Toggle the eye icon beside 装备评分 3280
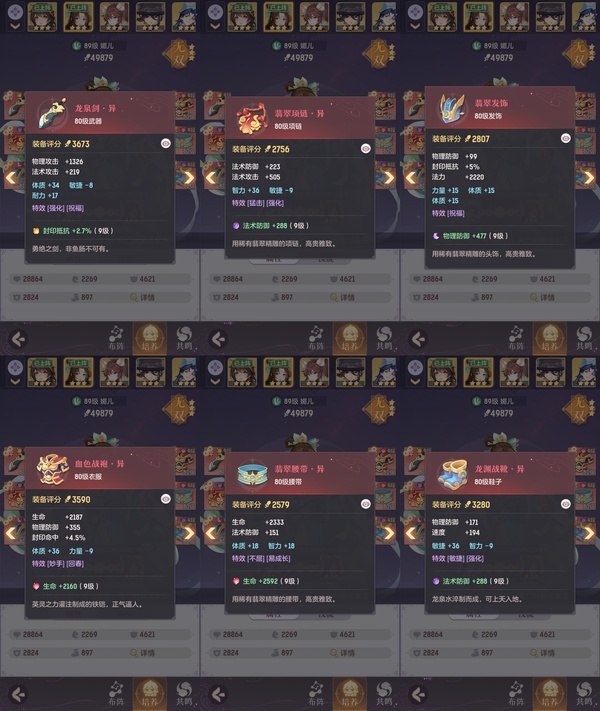The height and width of the screenshot is (711, 600). coord(566,504)
